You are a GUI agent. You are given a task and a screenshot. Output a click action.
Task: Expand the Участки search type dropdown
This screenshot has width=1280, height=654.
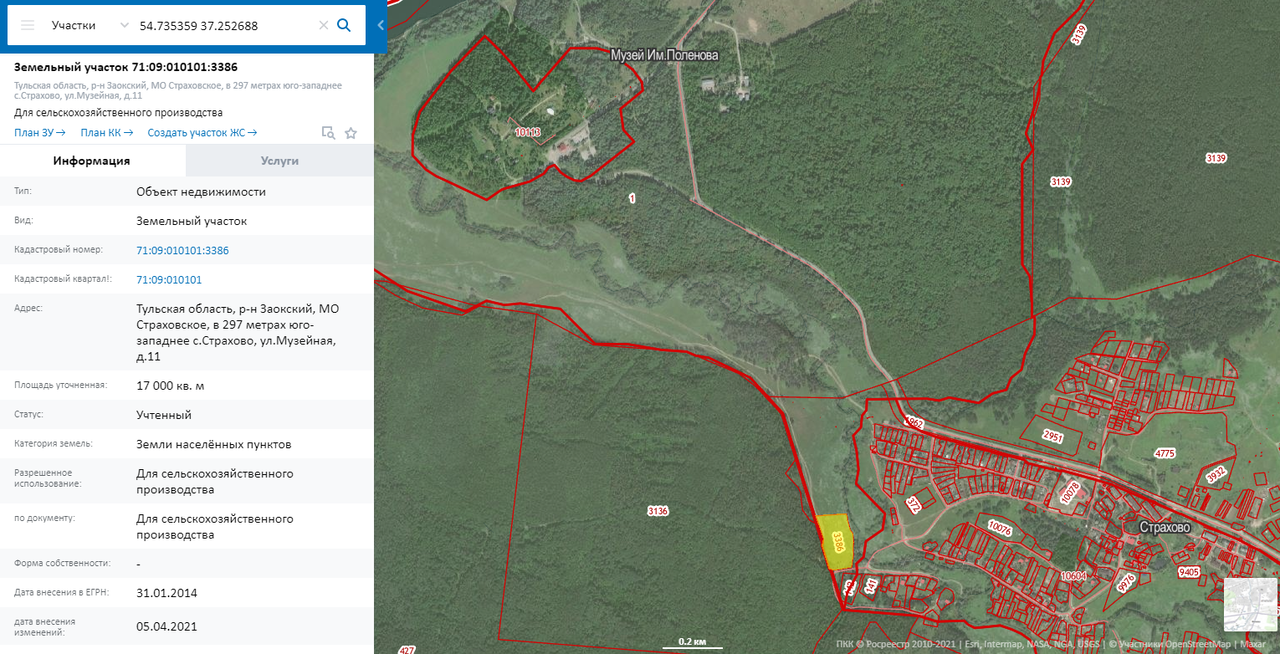(x=87, y=25)
